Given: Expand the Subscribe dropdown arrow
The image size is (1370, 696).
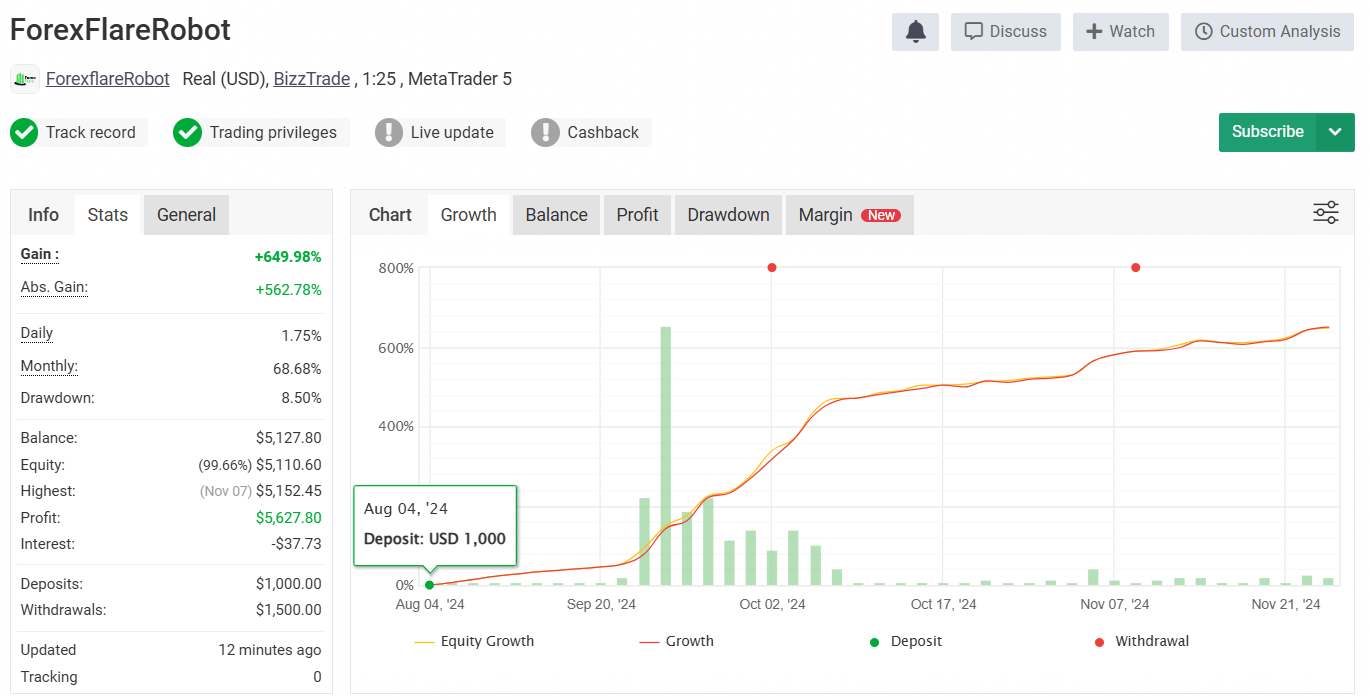Looking at the screenshot, I should click(x=1335, y=132).
